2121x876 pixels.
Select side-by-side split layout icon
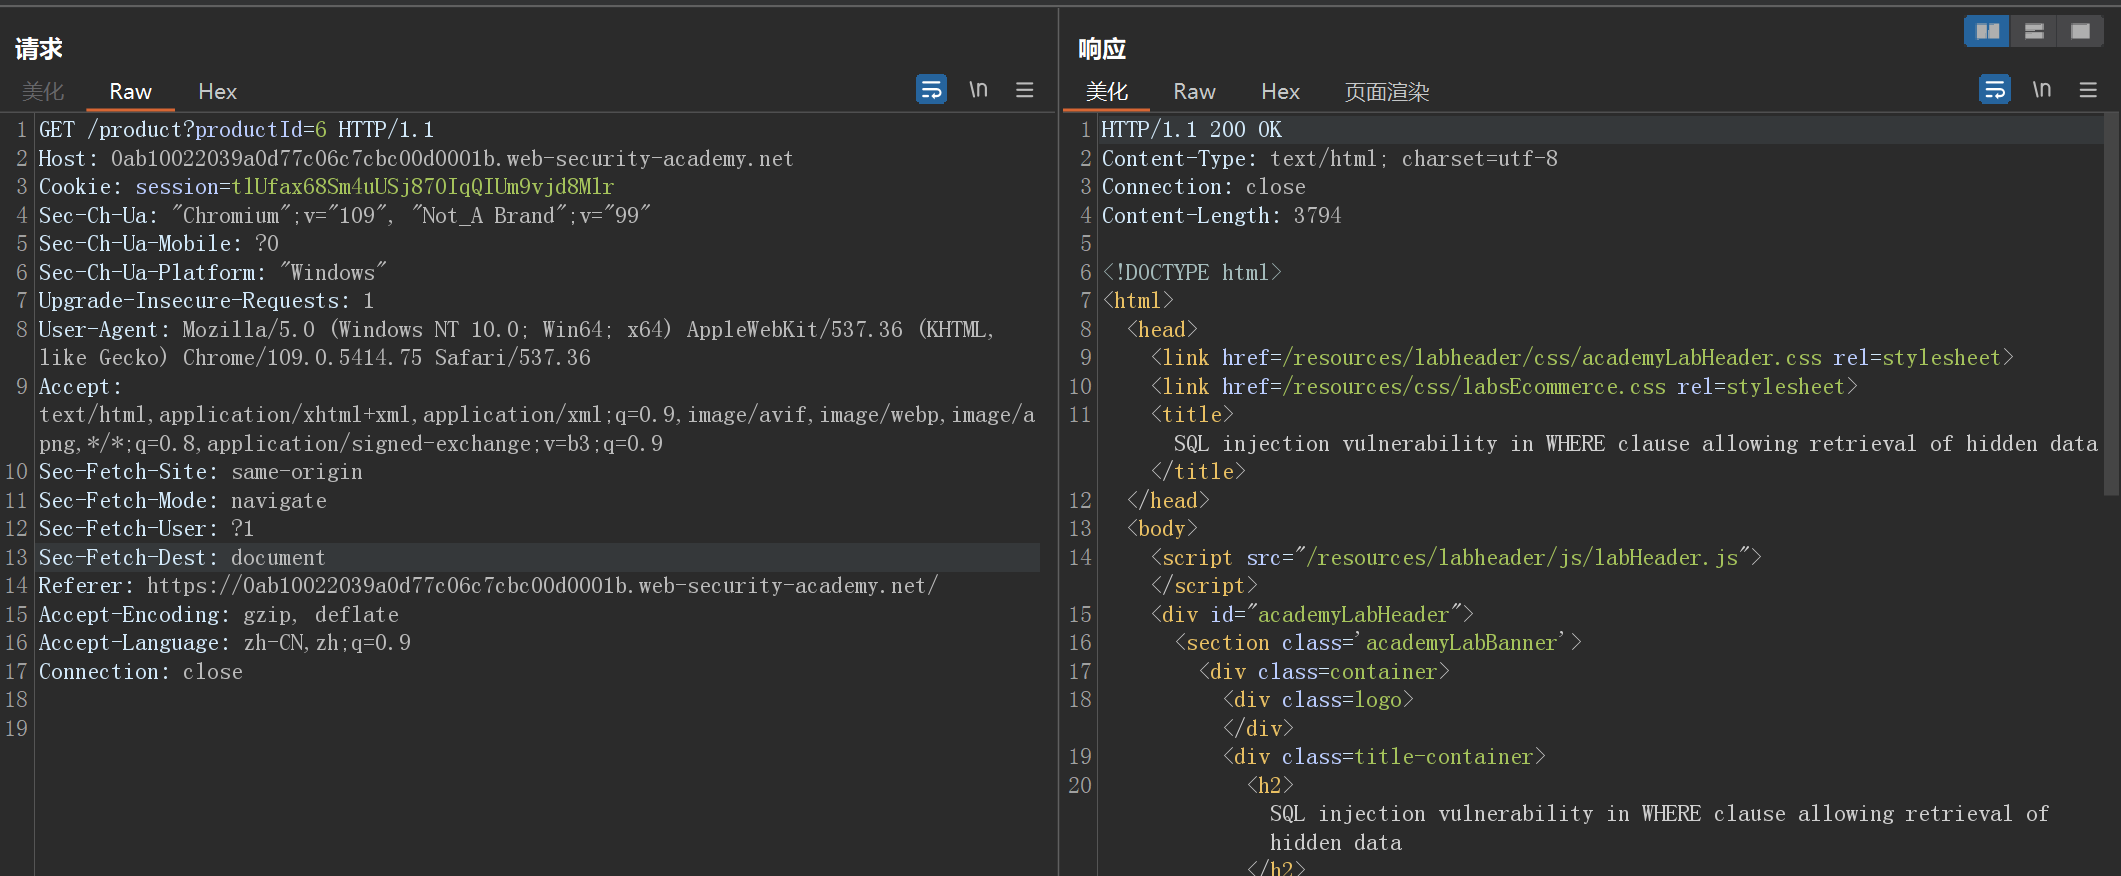click(1988, 31)
